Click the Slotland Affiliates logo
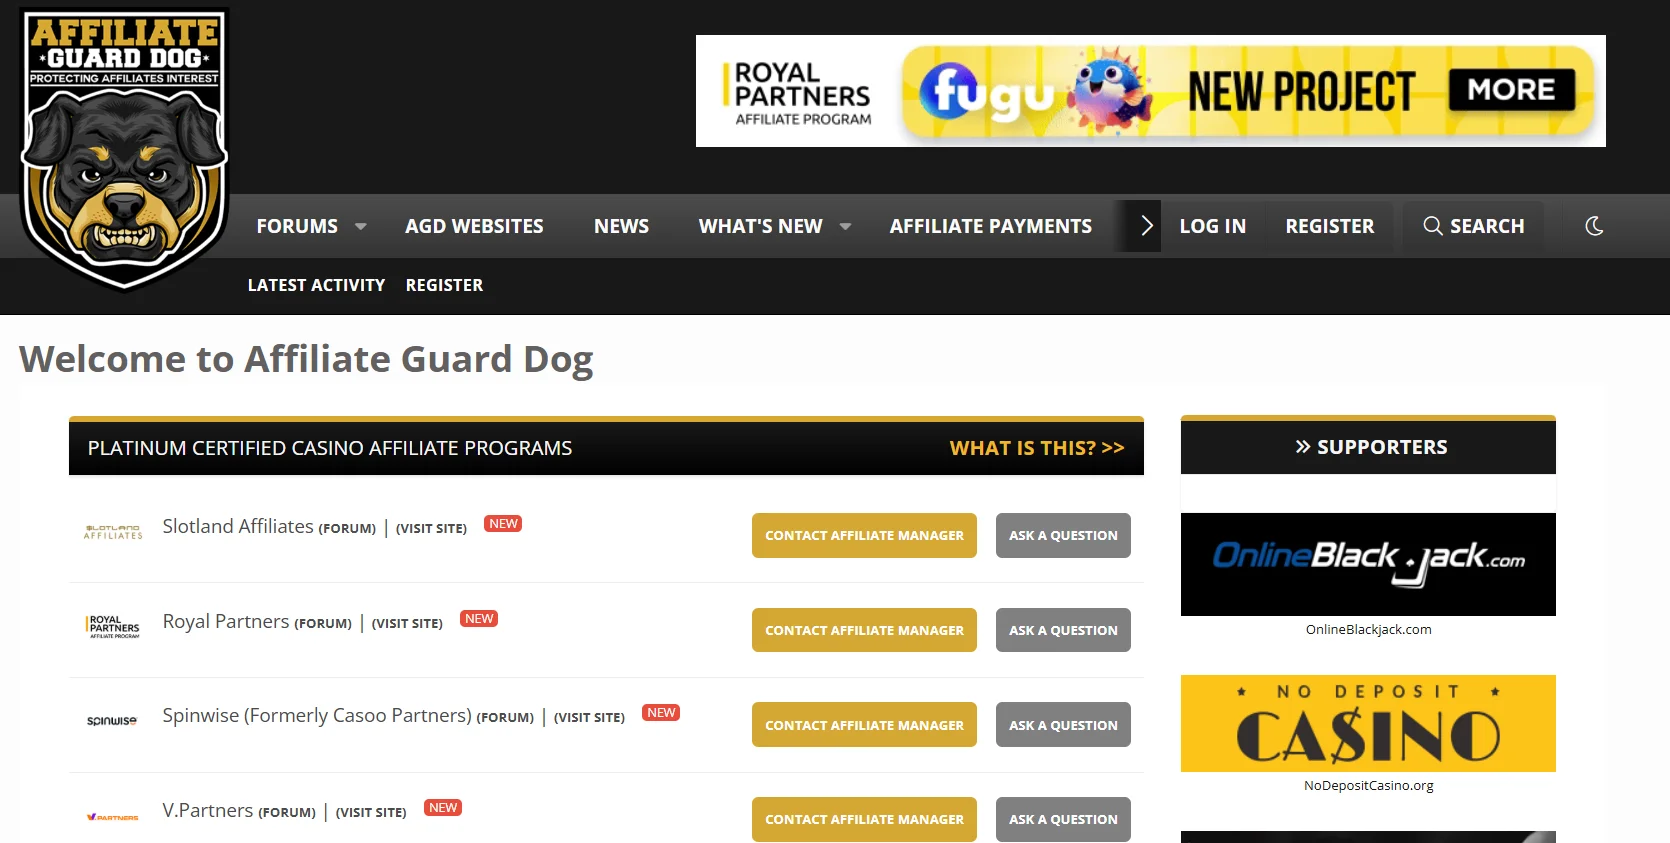This screenshot has width=1670, height=843. click(113, 532)
